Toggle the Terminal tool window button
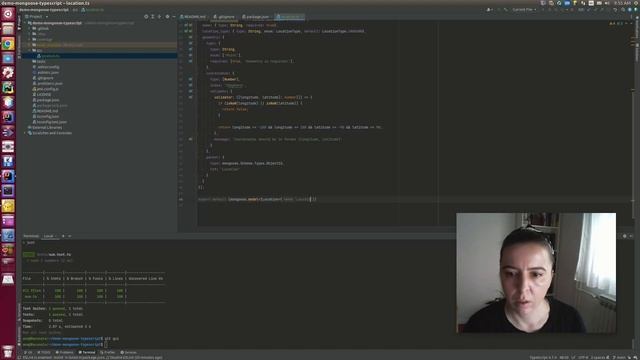 tap(87, 352)
